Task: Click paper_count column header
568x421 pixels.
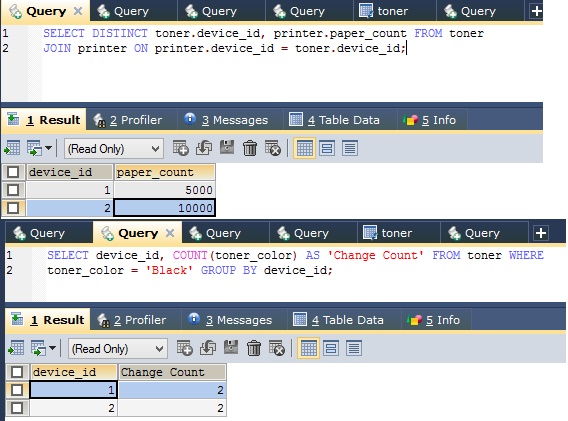Action: tap(165, 172)
